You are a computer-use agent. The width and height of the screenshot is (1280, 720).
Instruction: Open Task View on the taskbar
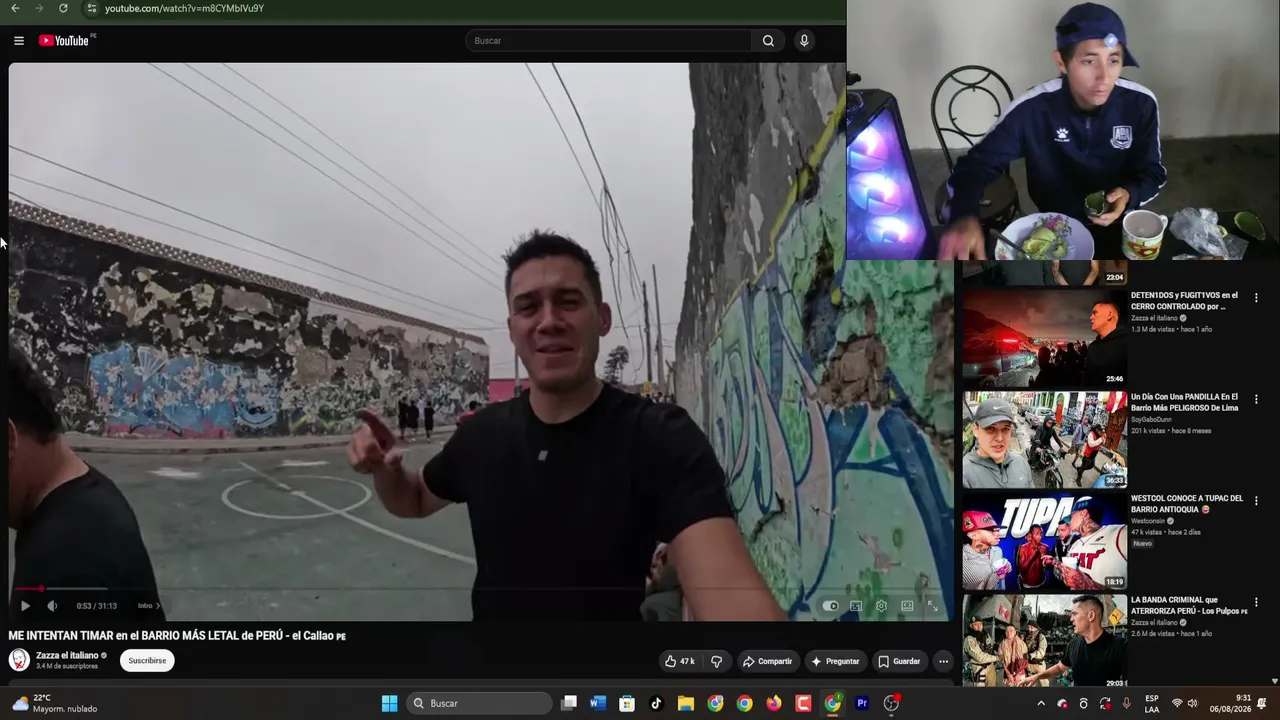569,703
